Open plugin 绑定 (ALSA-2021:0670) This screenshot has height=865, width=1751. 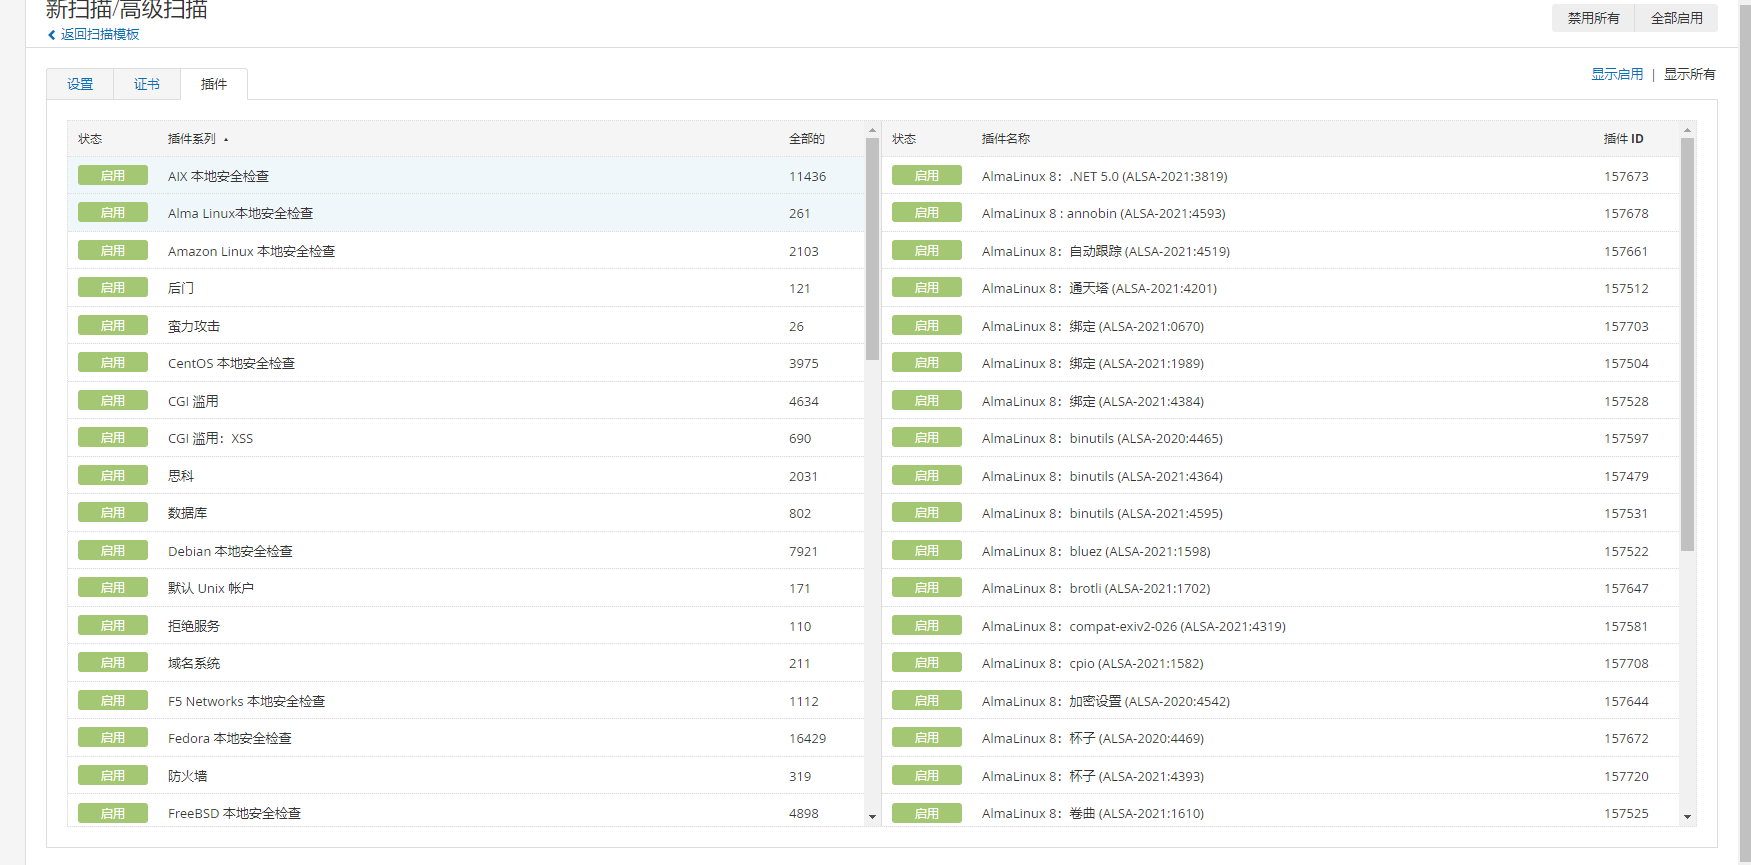click(1093, 326)
